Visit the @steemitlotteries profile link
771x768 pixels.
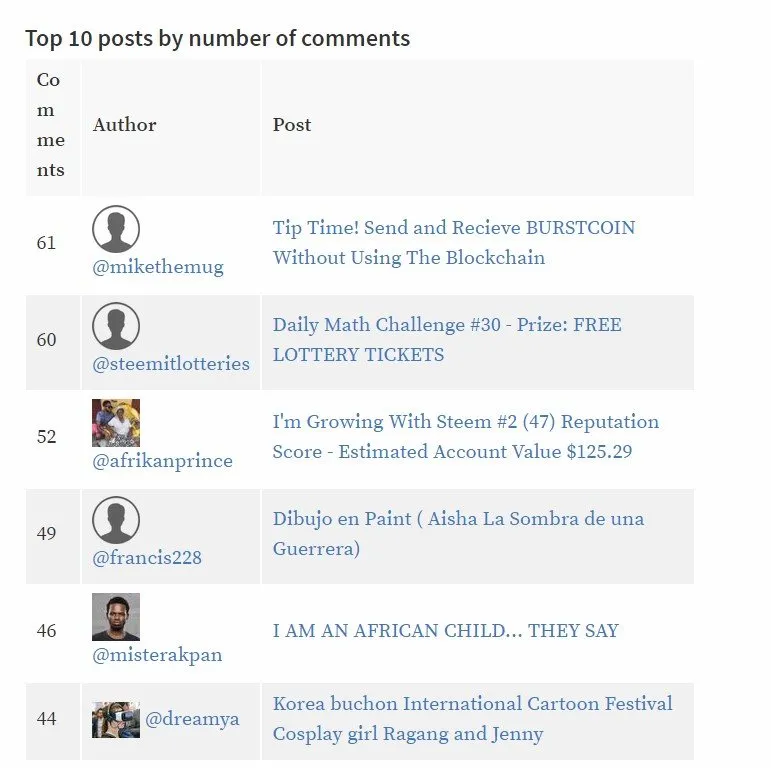[x=171, y=364]
